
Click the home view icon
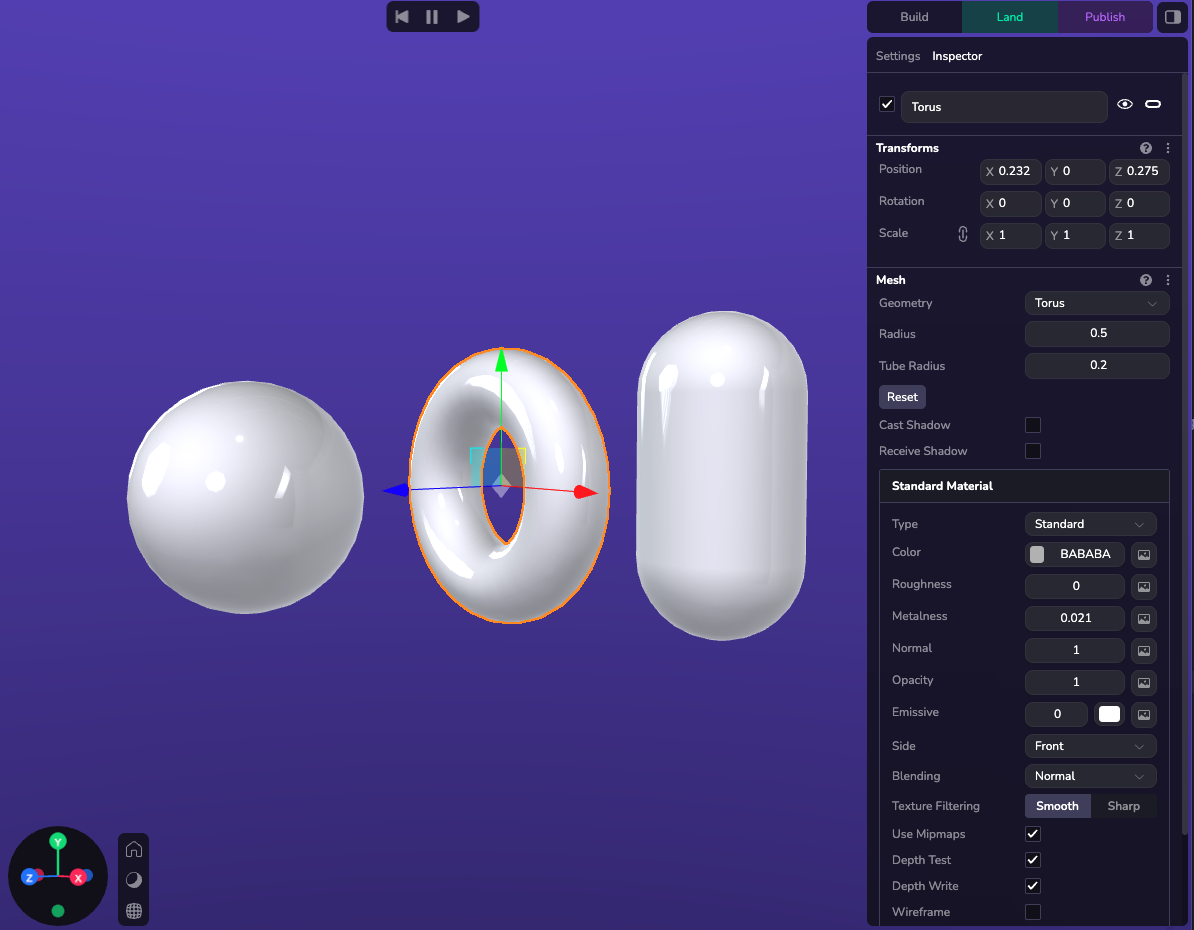click(x=134, y=850)
